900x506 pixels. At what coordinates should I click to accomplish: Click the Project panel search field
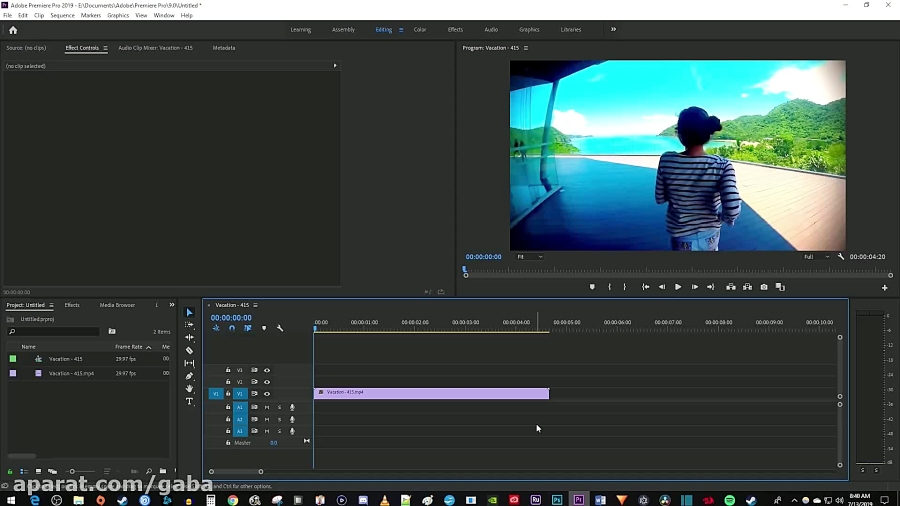[x=55, y=332]
